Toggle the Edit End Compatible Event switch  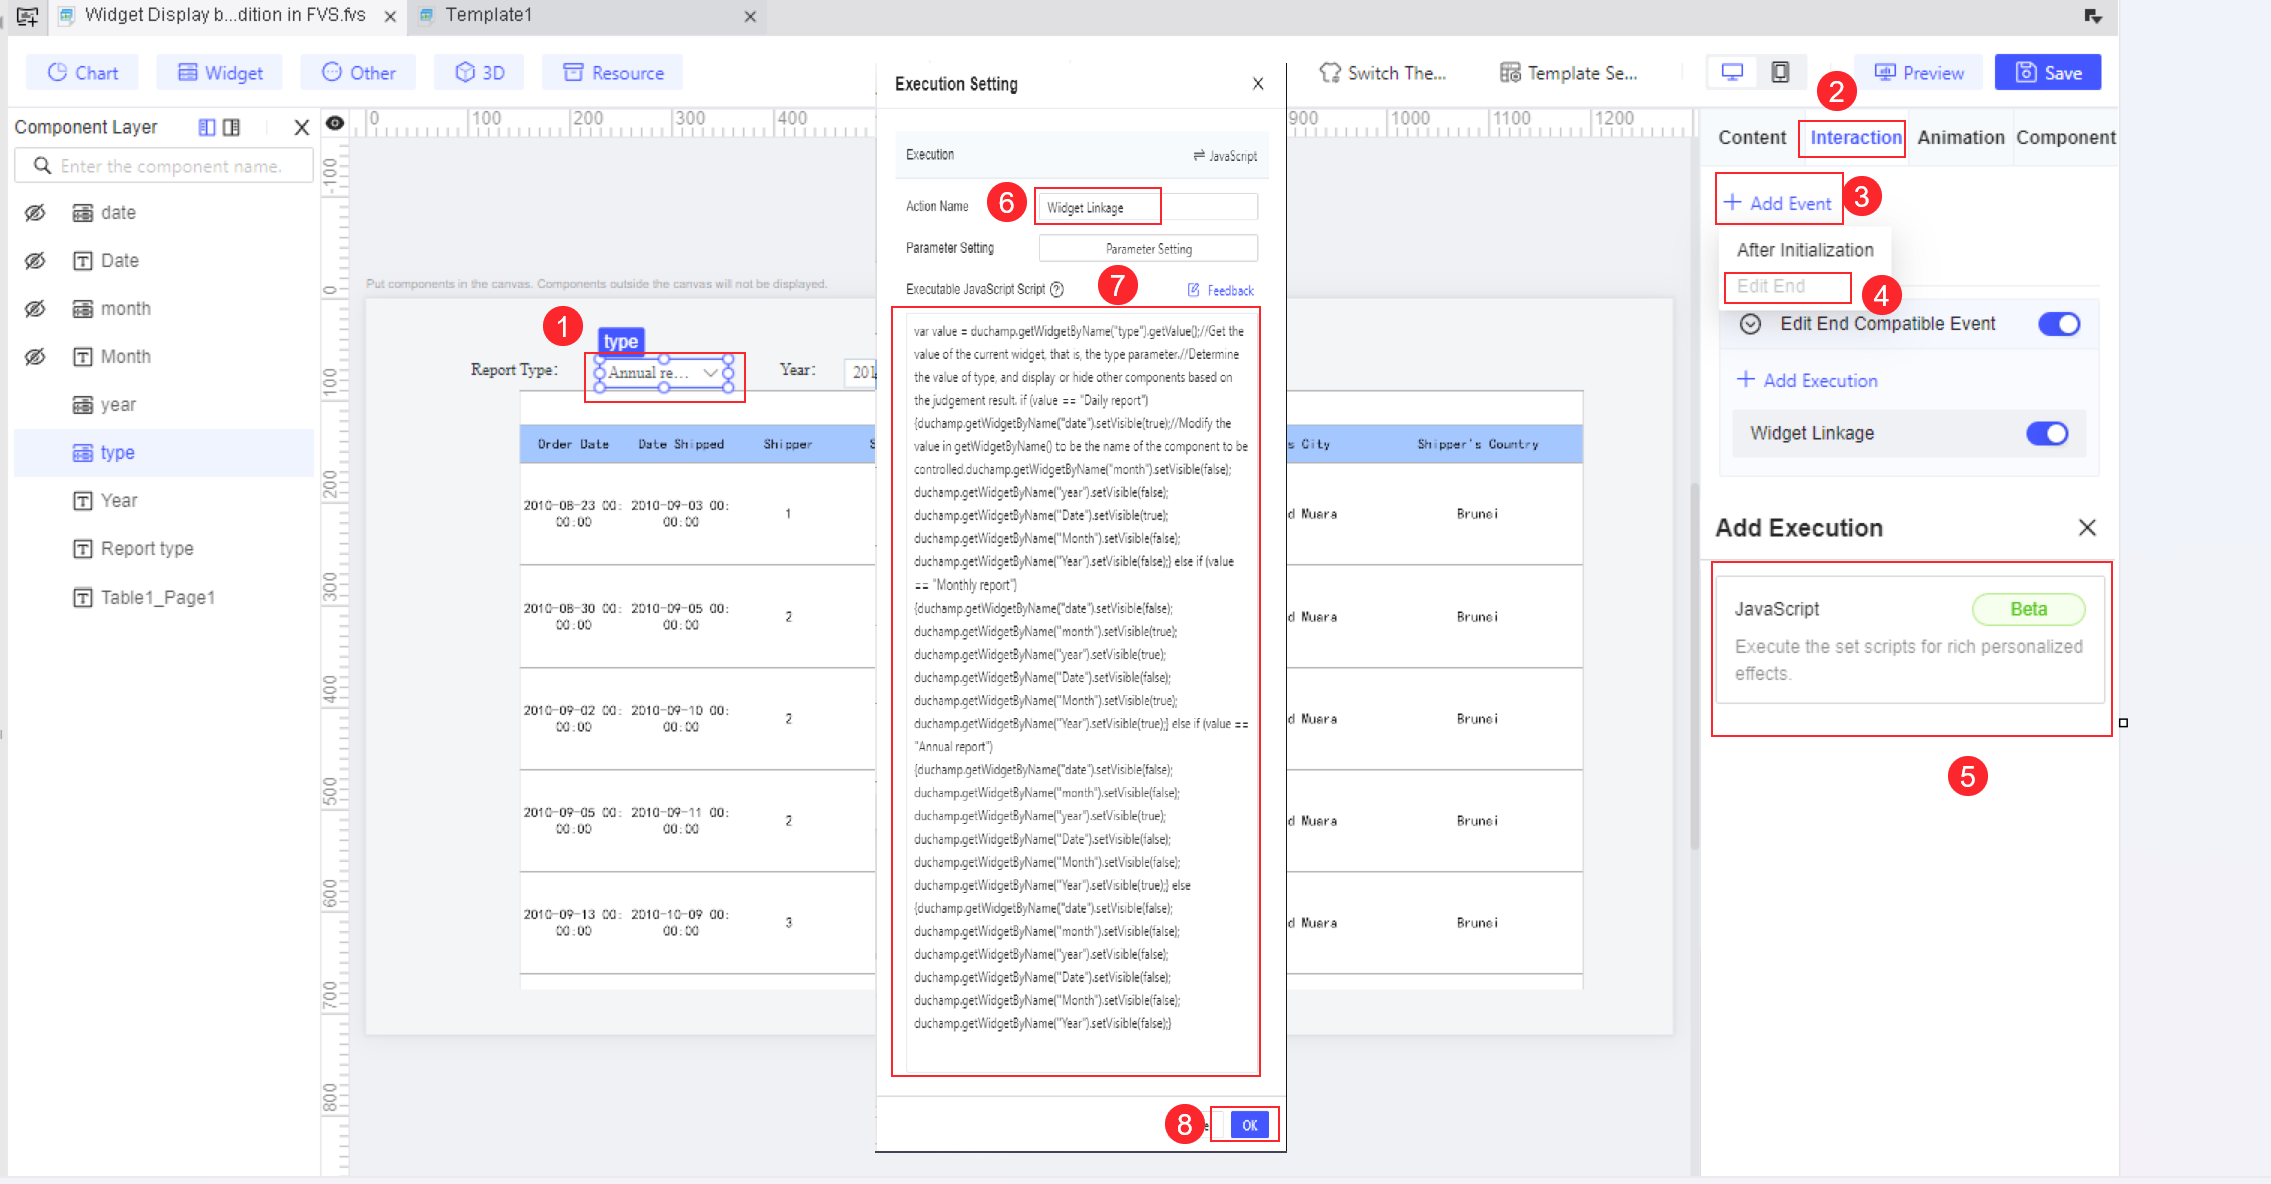(2059, 324)
